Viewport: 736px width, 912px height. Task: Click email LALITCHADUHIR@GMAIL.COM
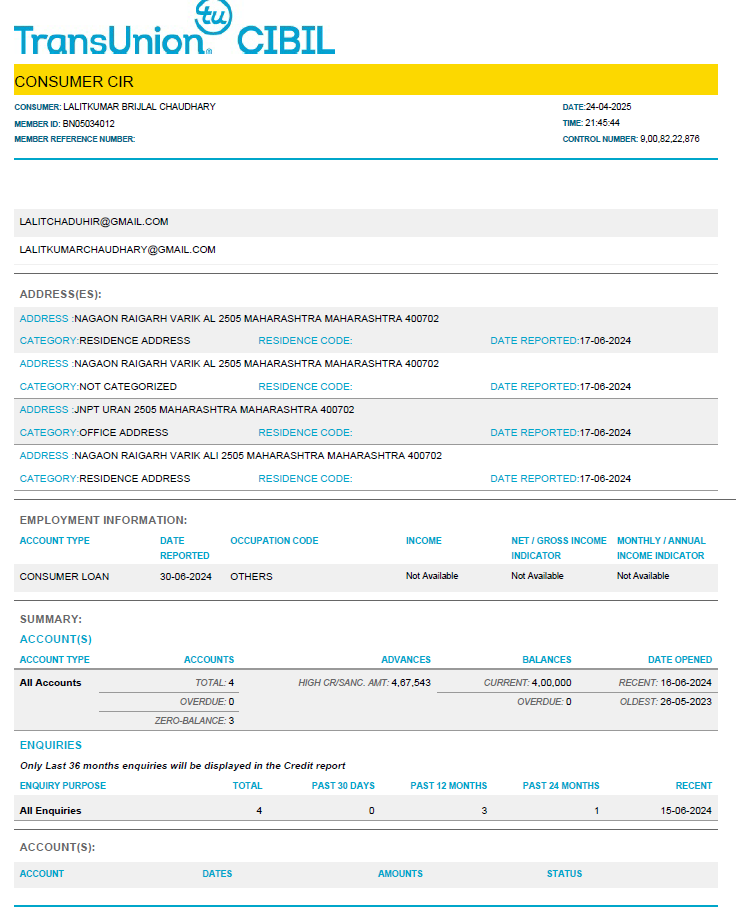click(94, 222)
